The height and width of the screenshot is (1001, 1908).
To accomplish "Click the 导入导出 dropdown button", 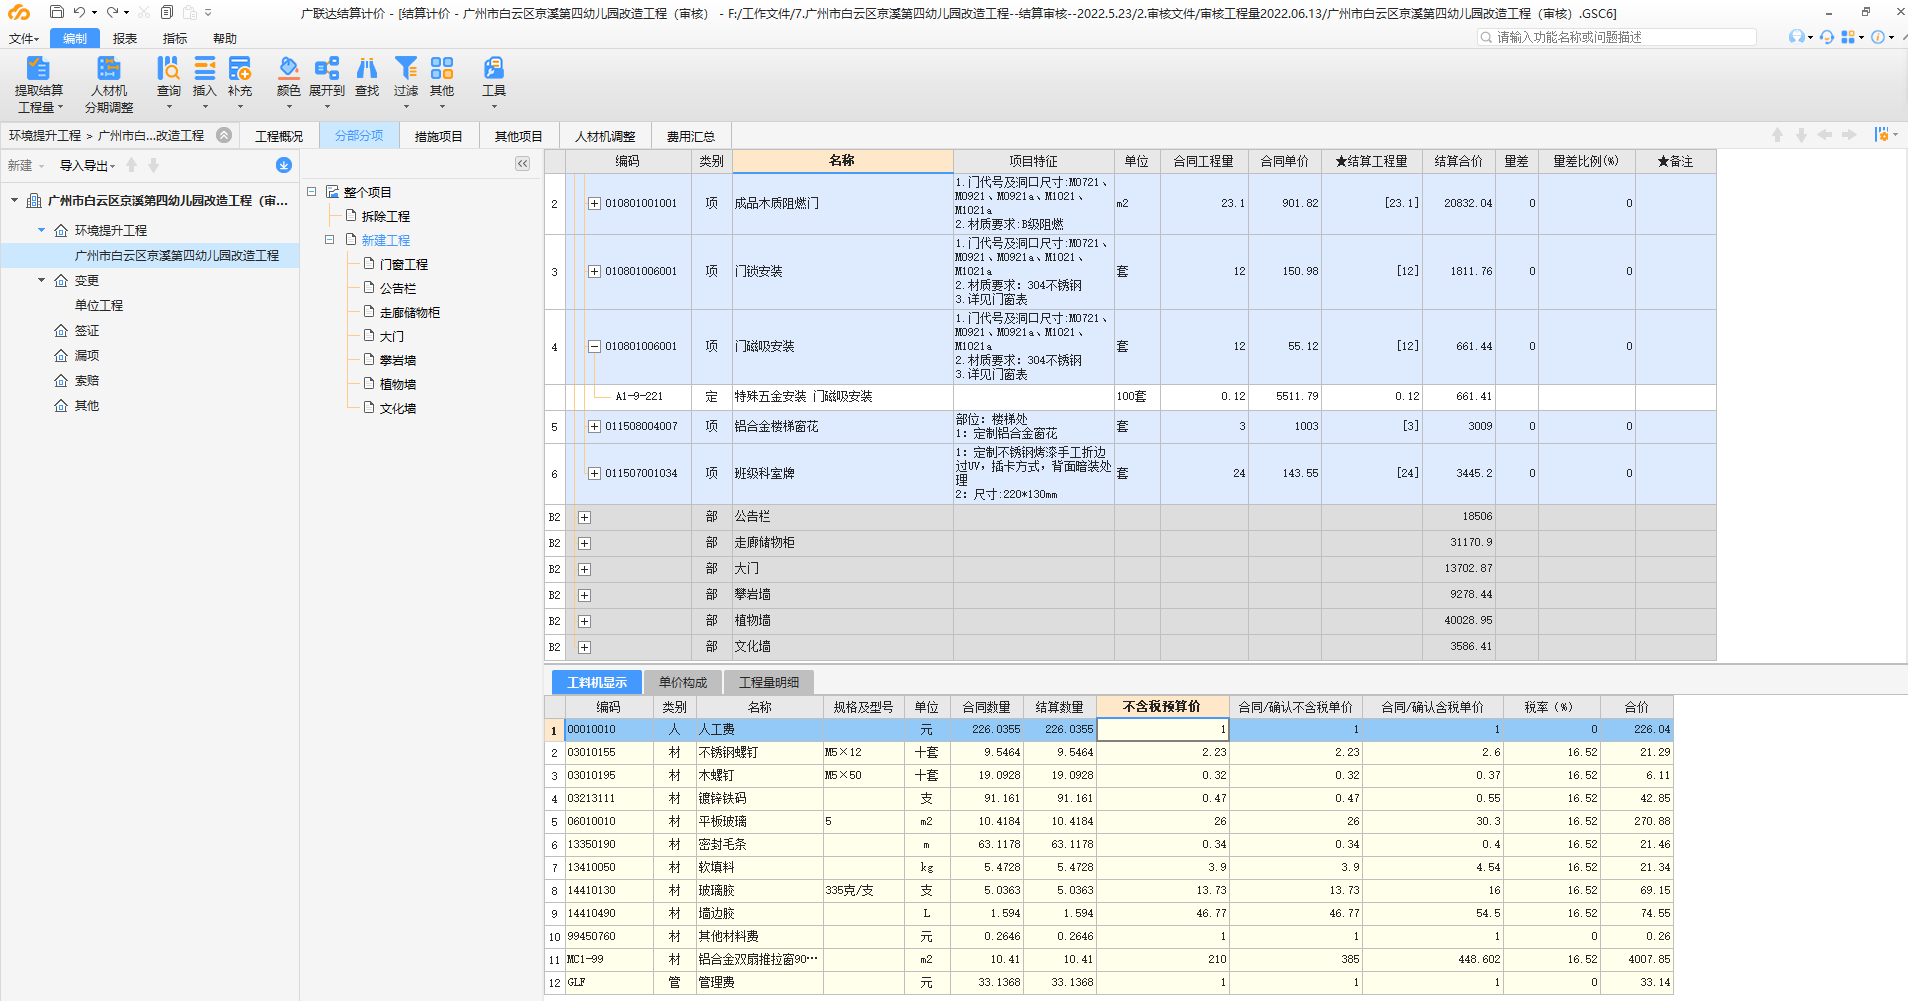I will tap(87, 165).
